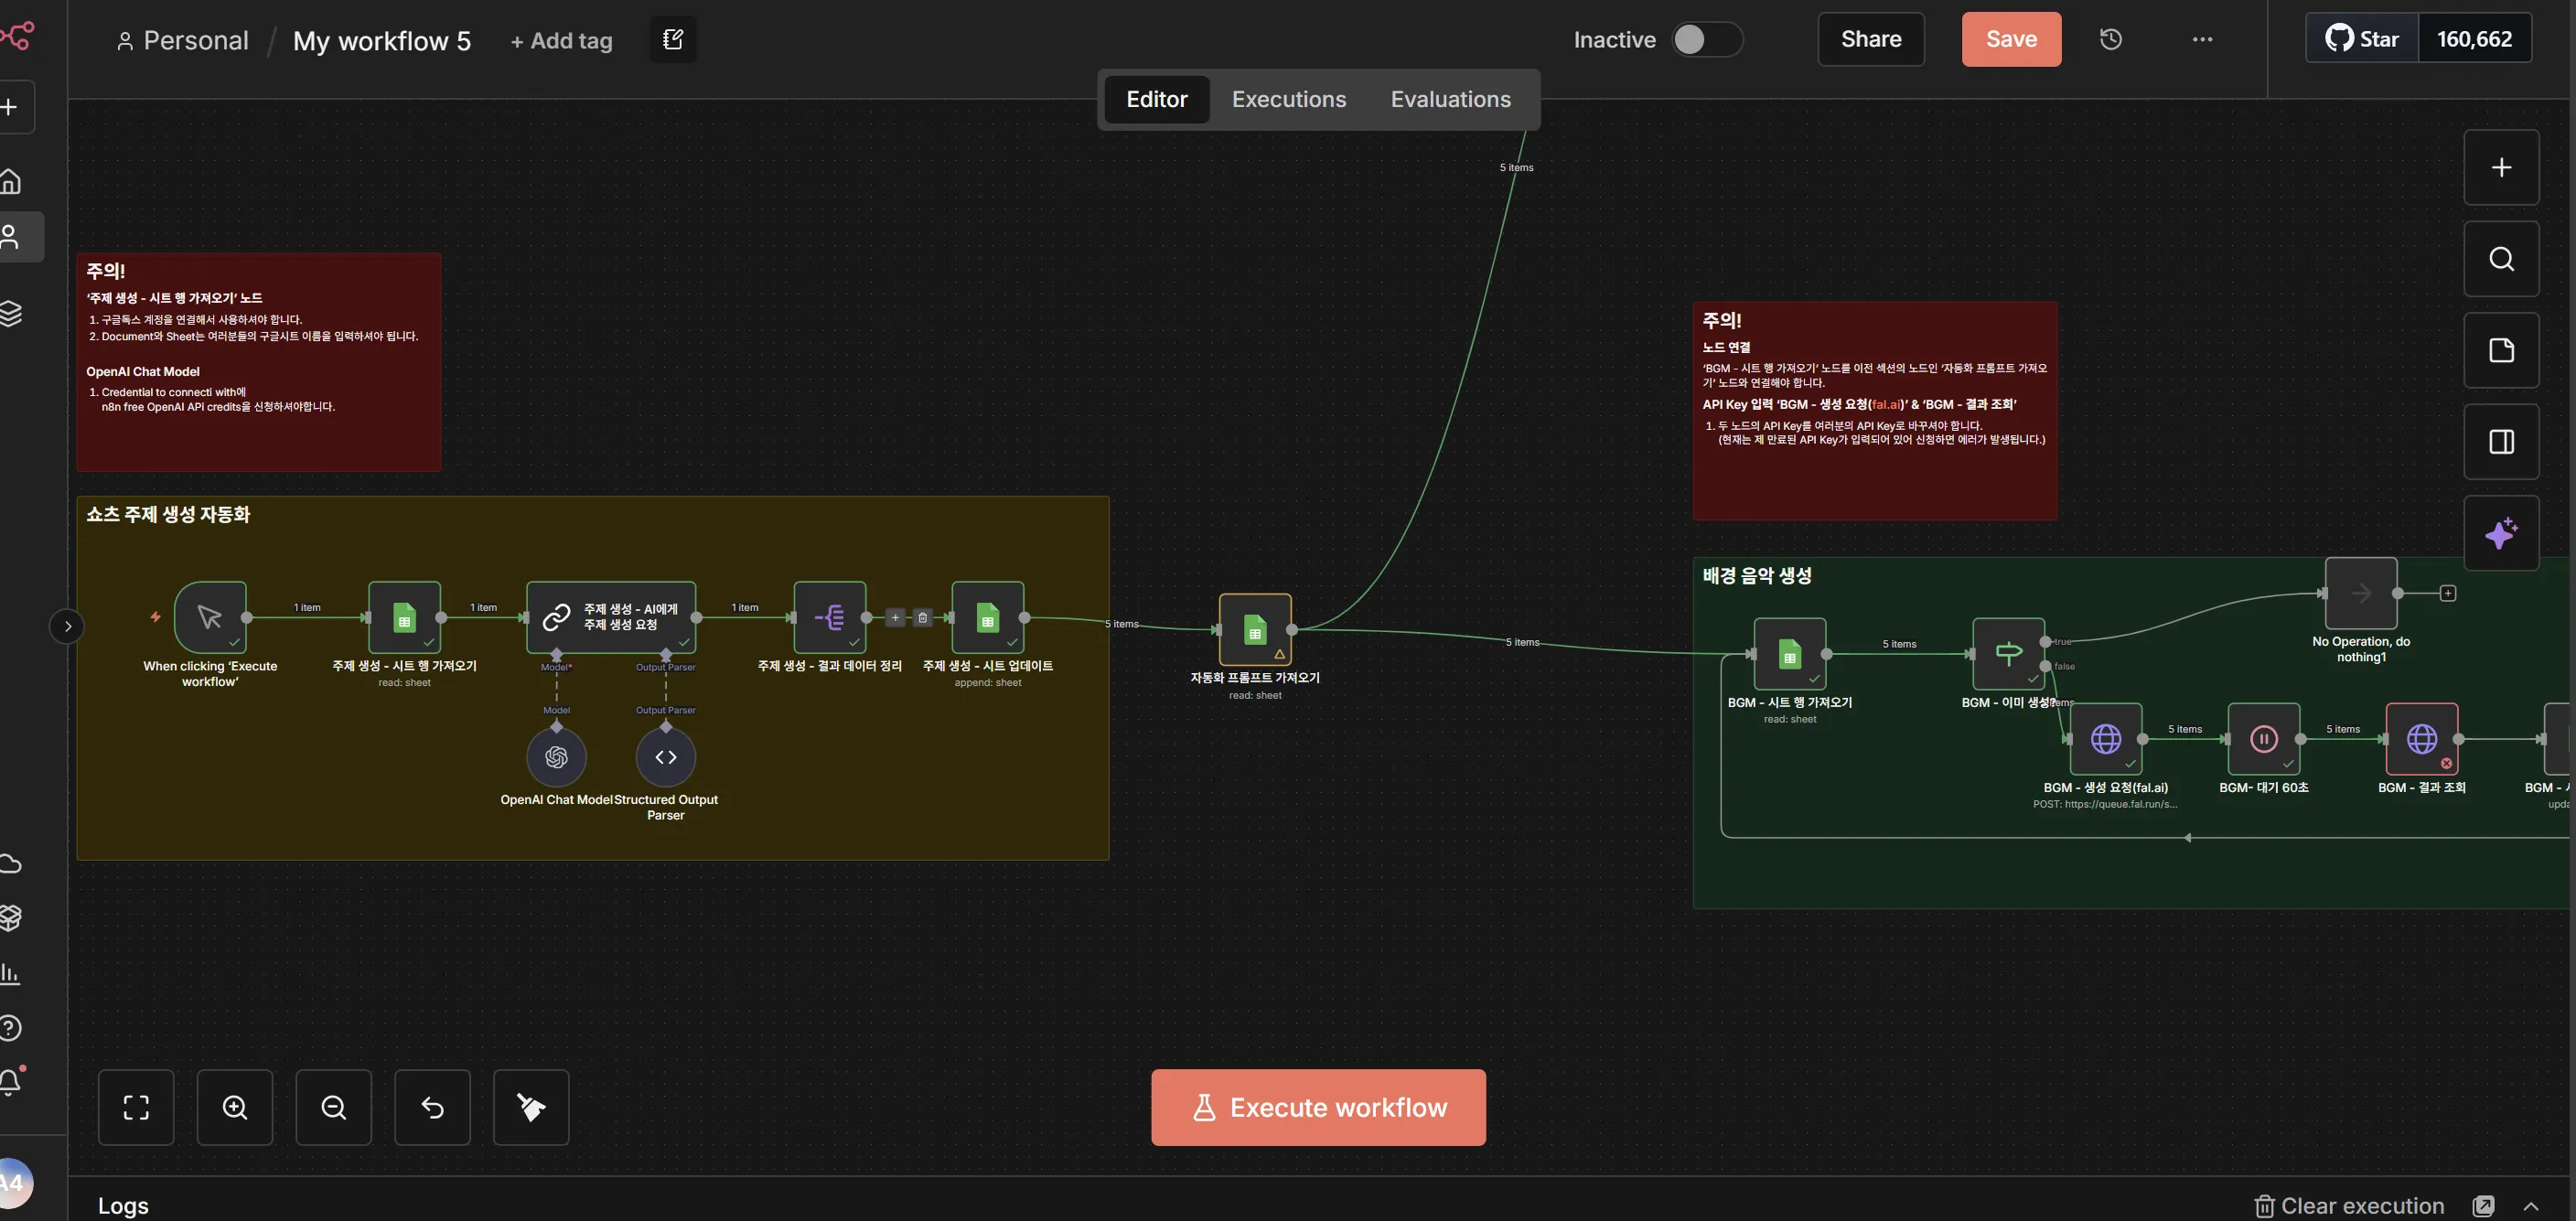Add sticky note from right panel
This screenshot has width=2576, height=1221.
point(2501,350)
